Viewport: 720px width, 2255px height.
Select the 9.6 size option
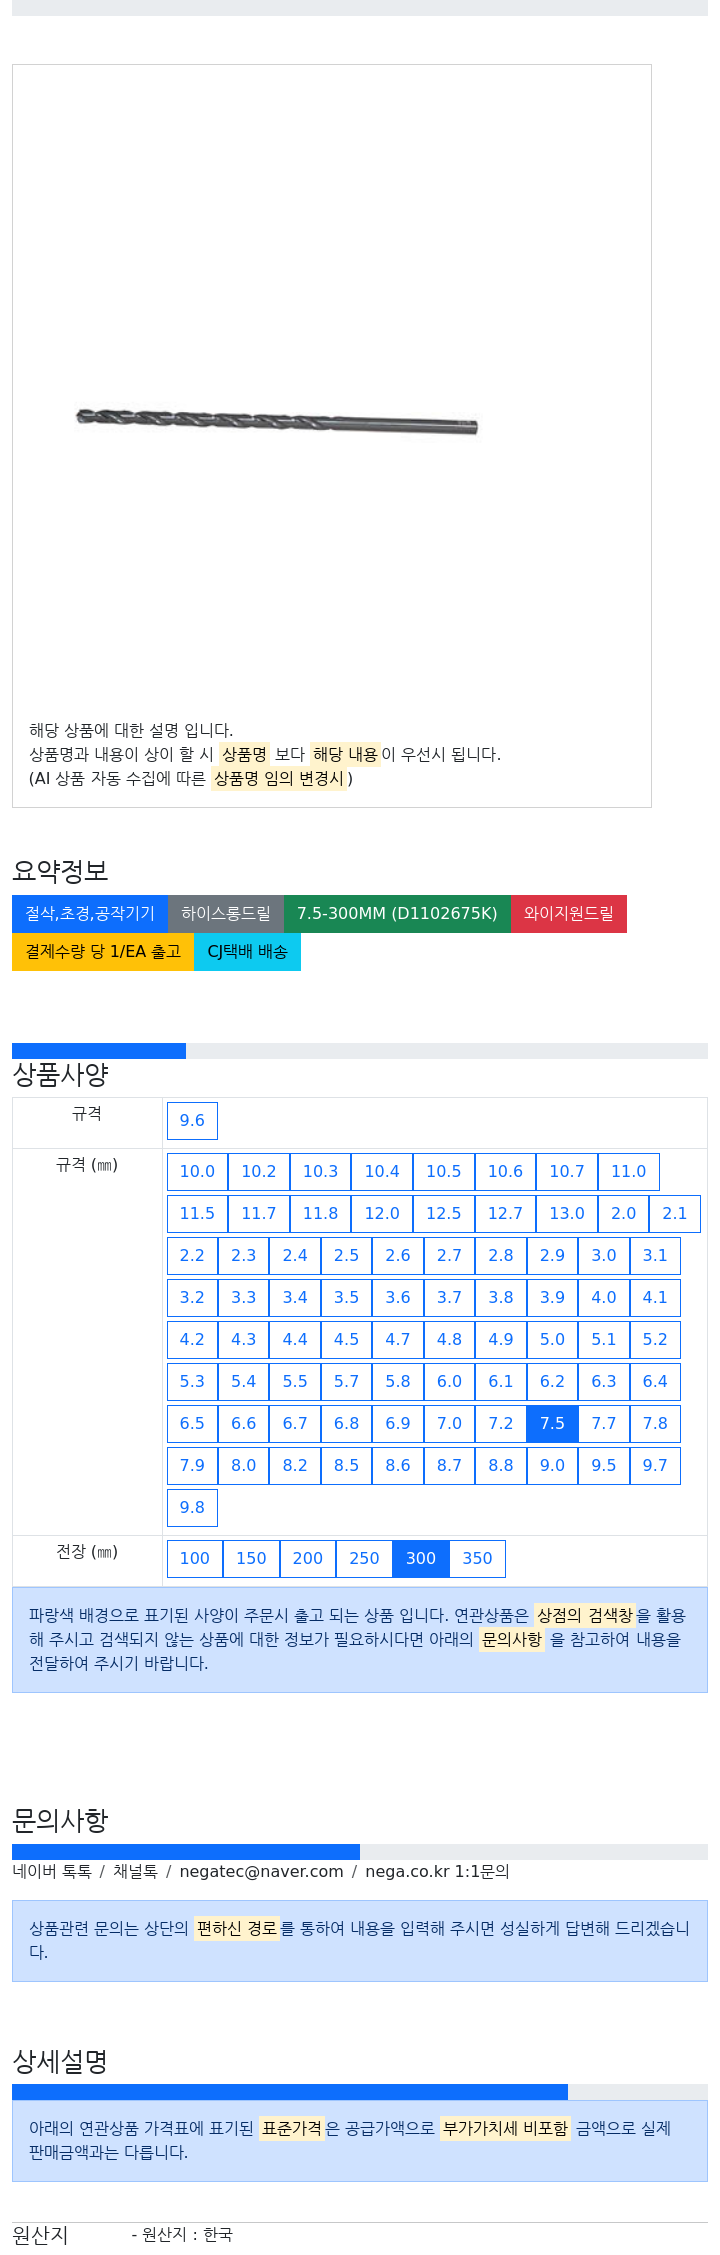coord(192,1121)
